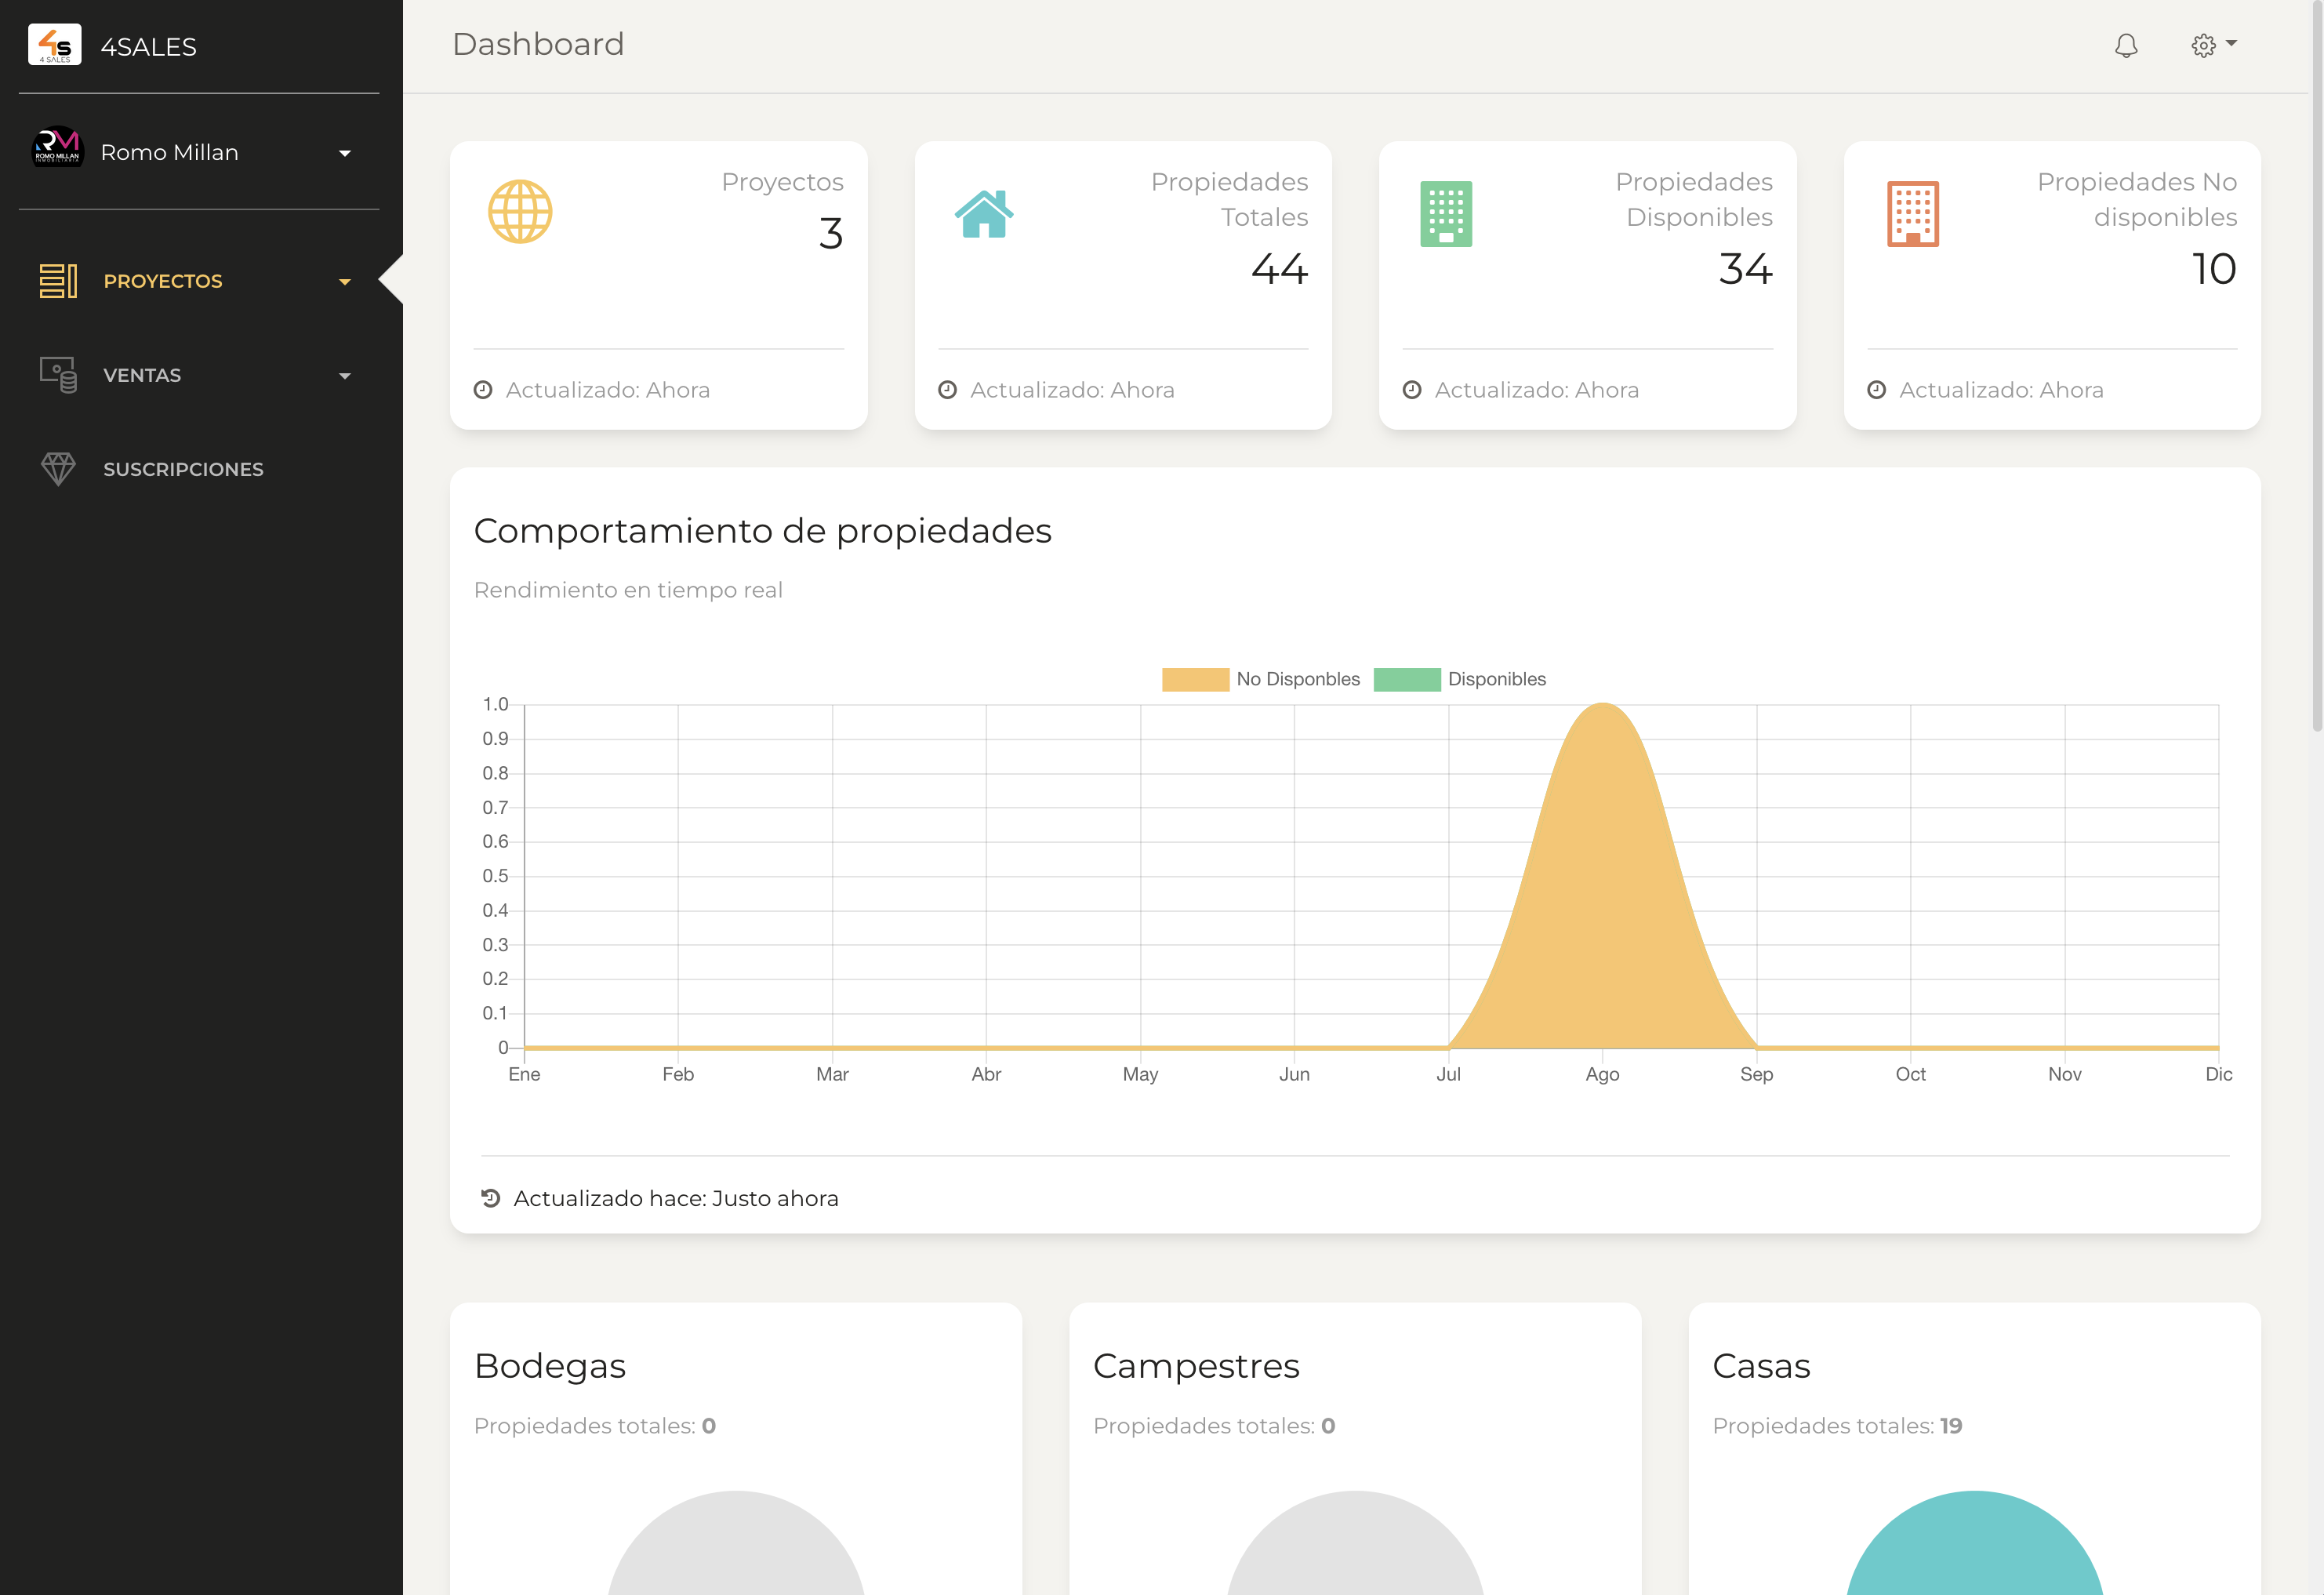Click the Ene axis label

pos(524,1074)
